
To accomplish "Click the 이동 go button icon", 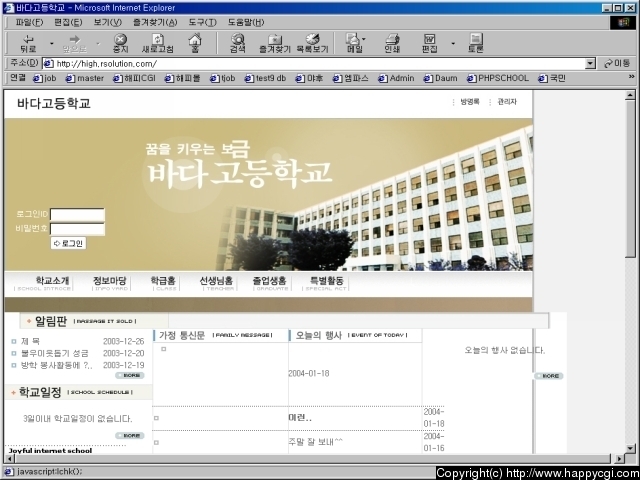I will pyautogui.click(x=617, y=63).
